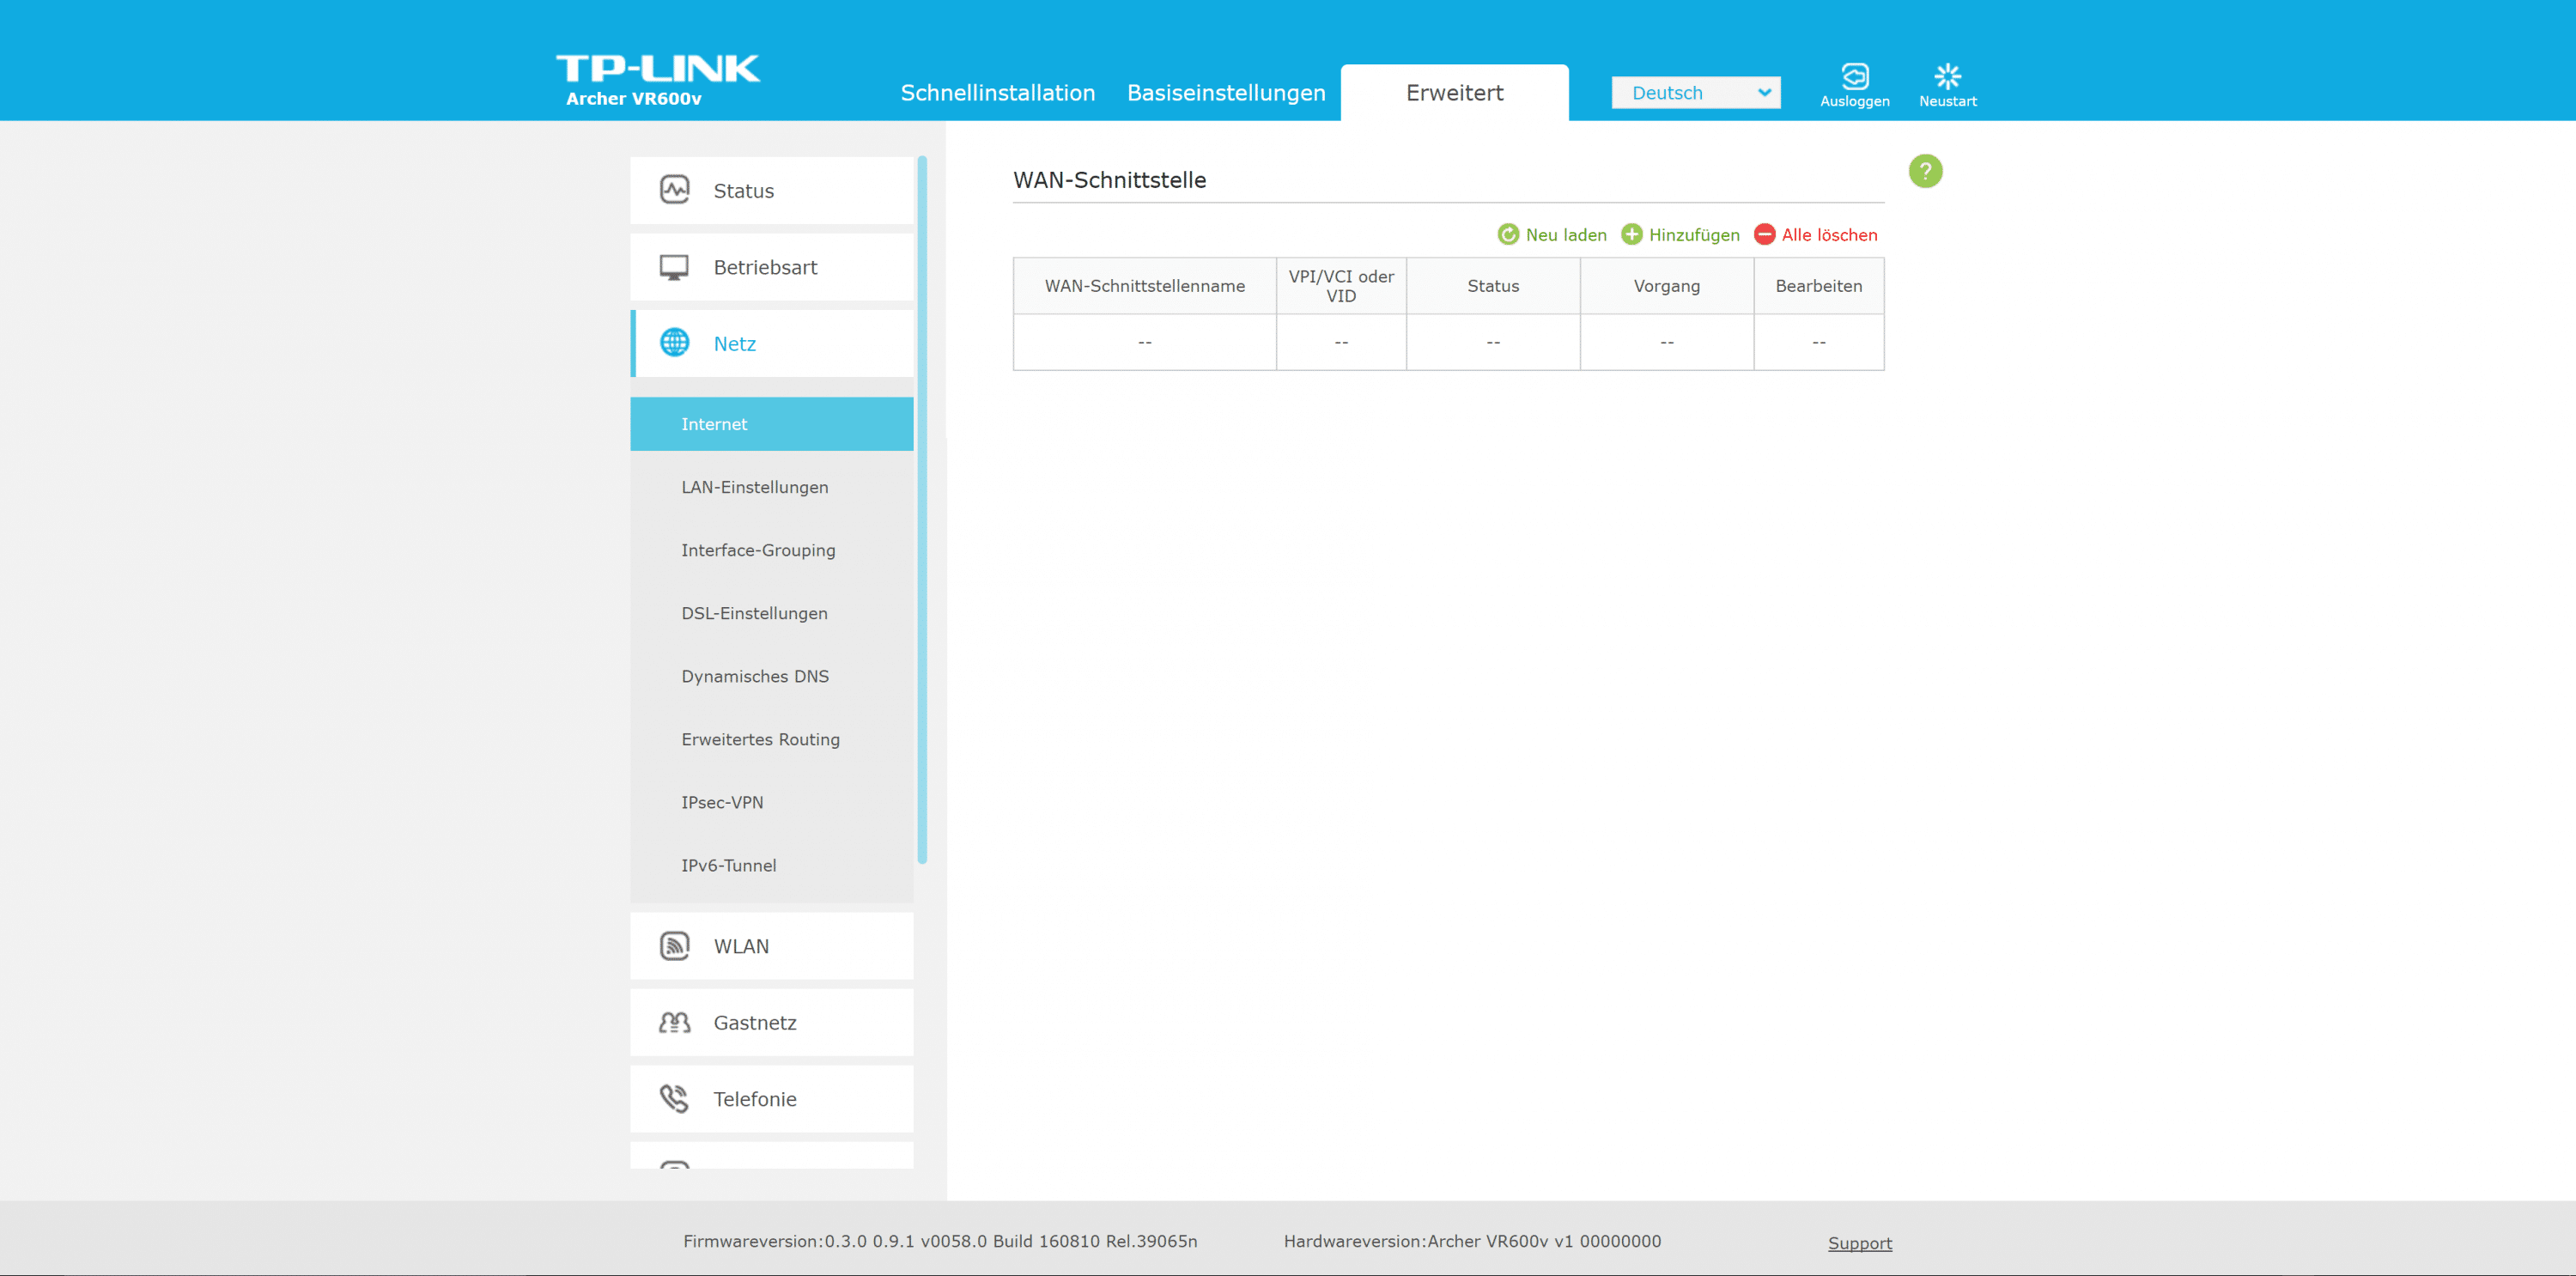Image resolution: width=2576 pixels, height=1276 pixels.
Task: Select DSL-Einstellungen in the submenu
Action: click(754, 613)
